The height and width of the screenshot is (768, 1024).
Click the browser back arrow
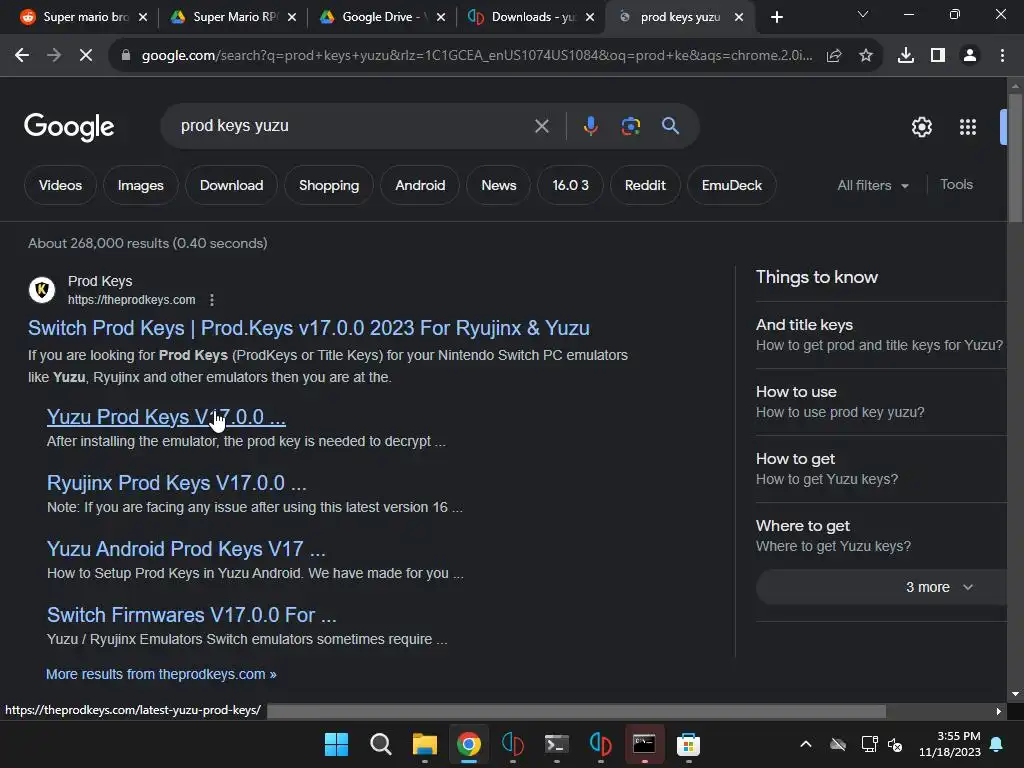[22, 56]
